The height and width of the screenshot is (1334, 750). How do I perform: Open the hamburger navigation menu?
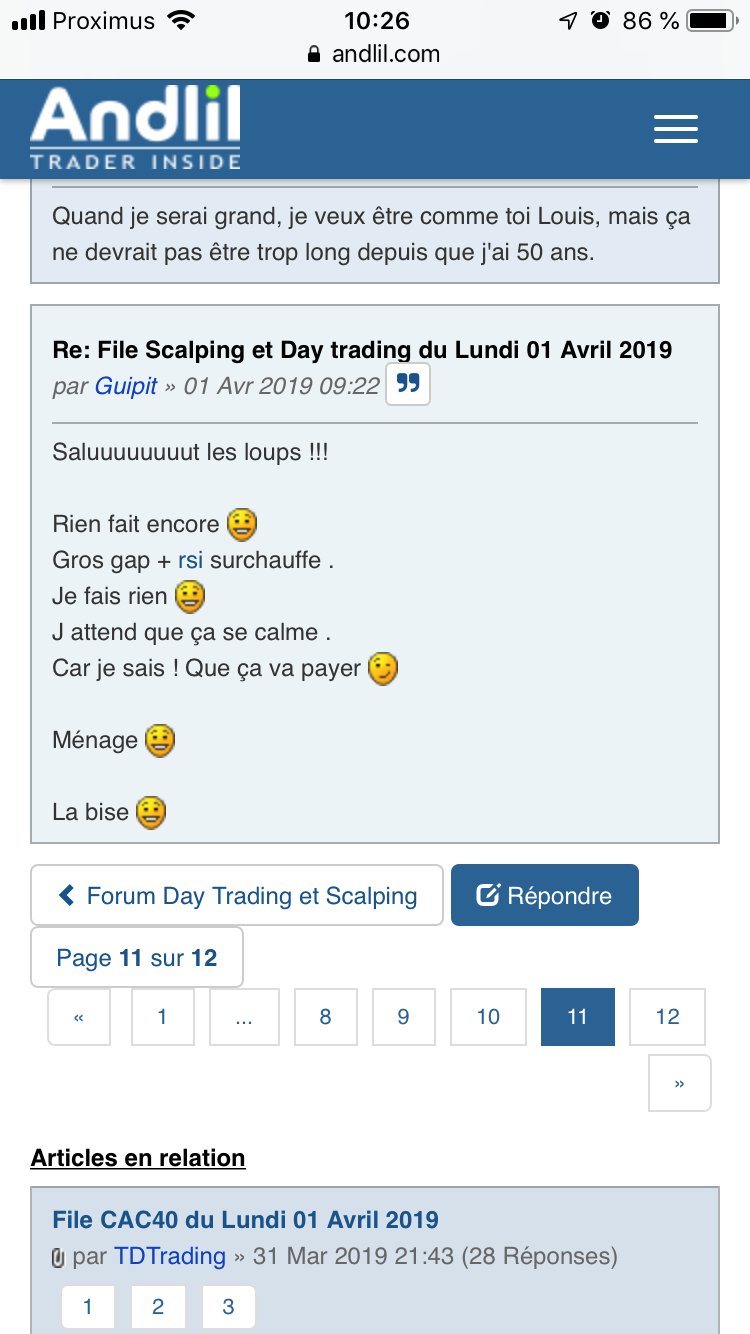[675, 130]
